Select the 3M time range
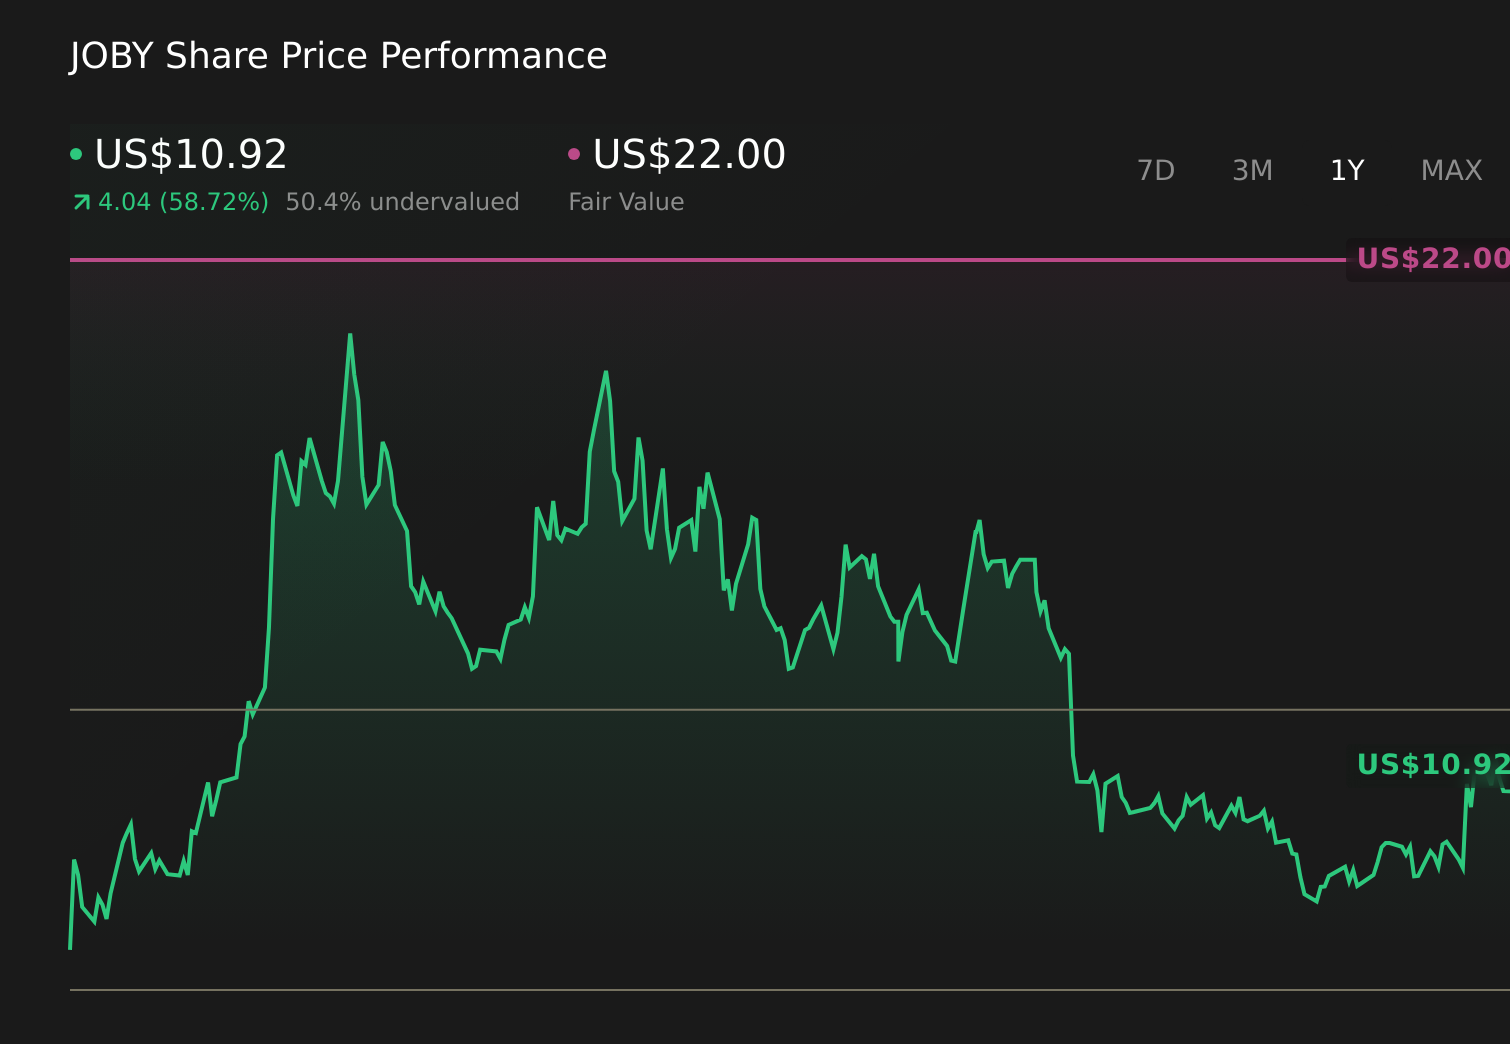Screen dimensions: 1510x1044 (x=1252, y=171)
